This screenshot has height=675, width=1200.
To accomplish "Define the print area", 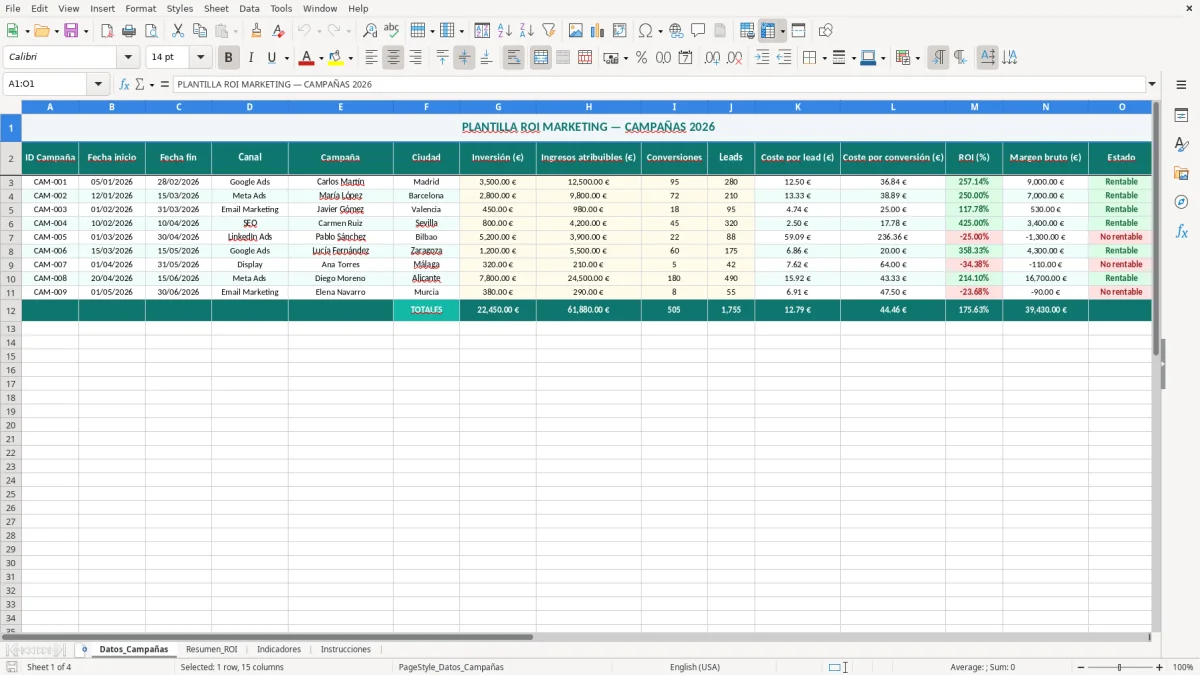I will point(747,31).
